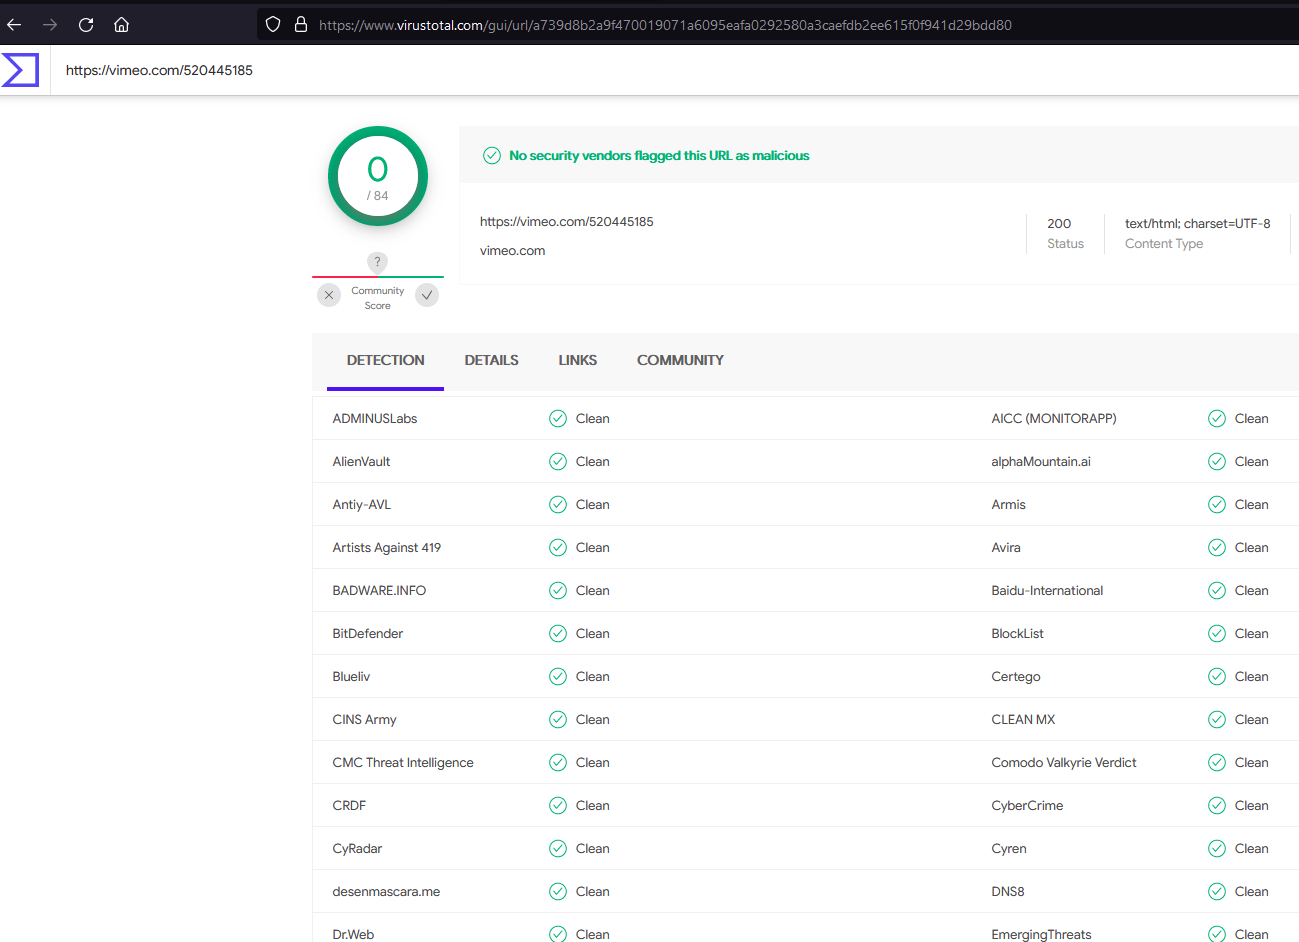The height and width of the screenshot is (942, 1299).
Task: Switch to the LINKS tab
Action: [577, 360]
